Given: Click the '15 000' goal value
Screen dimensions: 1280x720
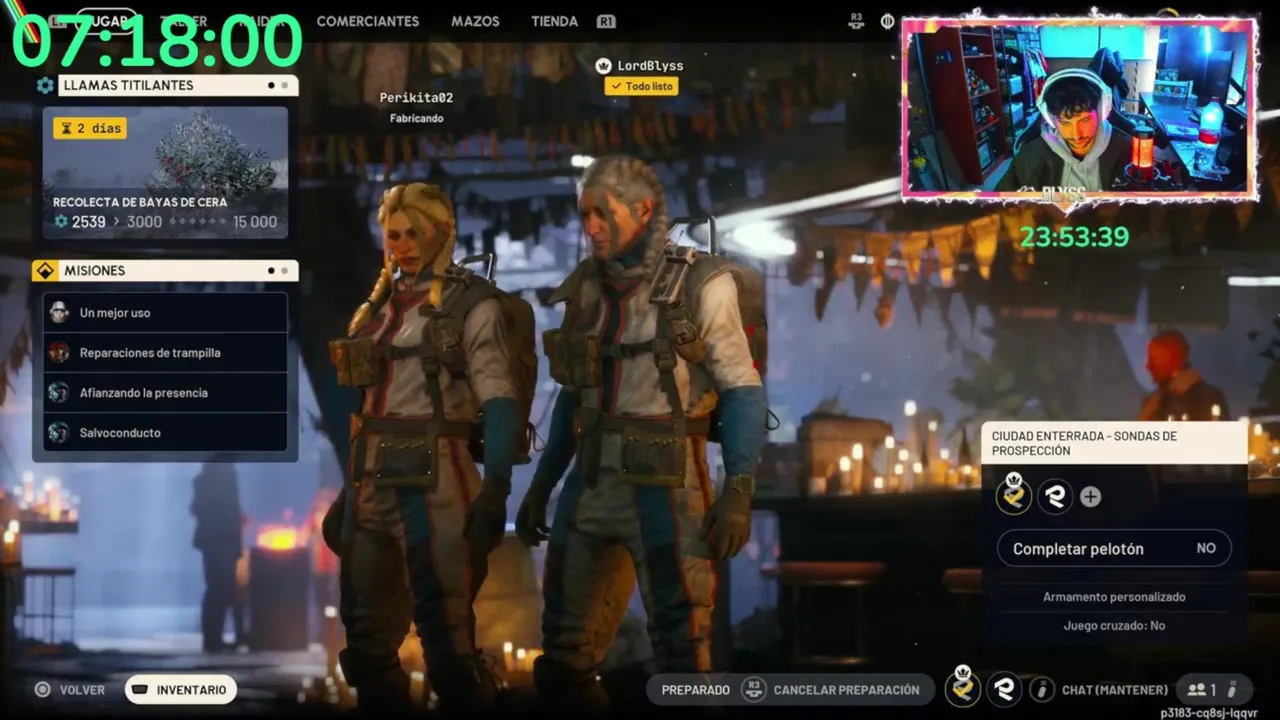Looking at the screenshot, I should click(255, 222).
